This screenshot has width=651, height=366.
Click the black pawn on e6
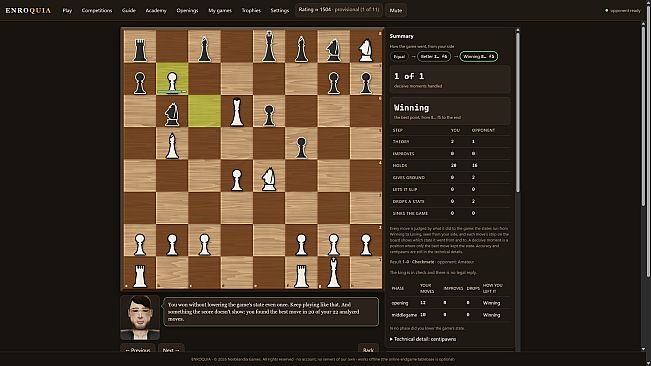pos(269,115)
